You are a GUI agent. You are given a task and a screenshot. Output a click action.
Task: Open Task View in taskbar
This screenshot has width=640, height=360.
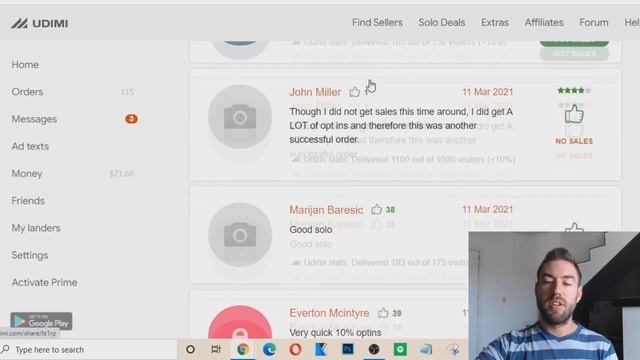(x=216, y=349)
